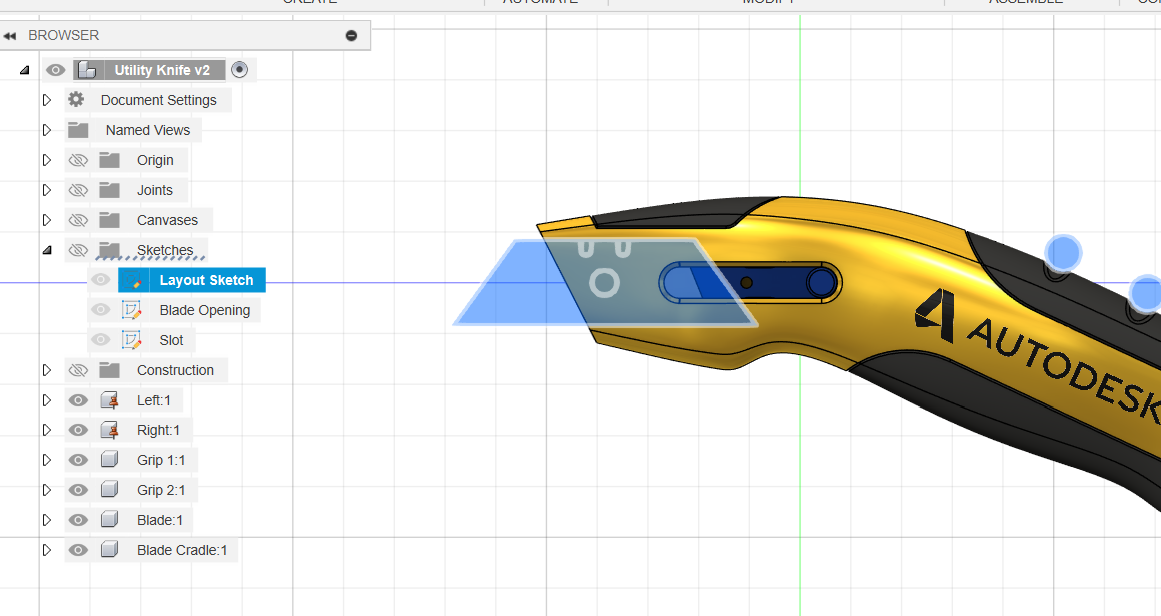Click the Grip 2:1 component cube icon
This screenshot has height=616, width=1161.
[110, 490]
